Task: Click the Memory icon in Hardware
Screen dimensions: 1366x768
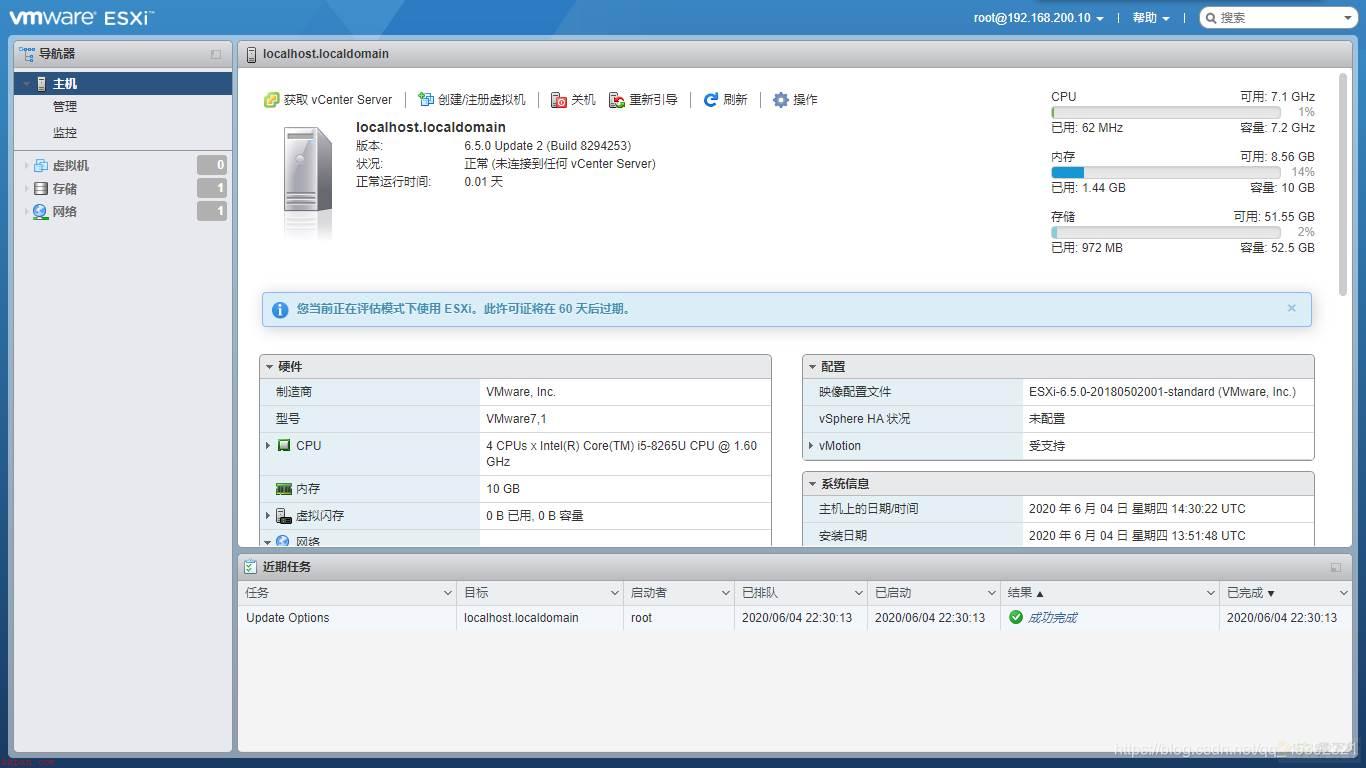Action: click(x=284, y=489)
